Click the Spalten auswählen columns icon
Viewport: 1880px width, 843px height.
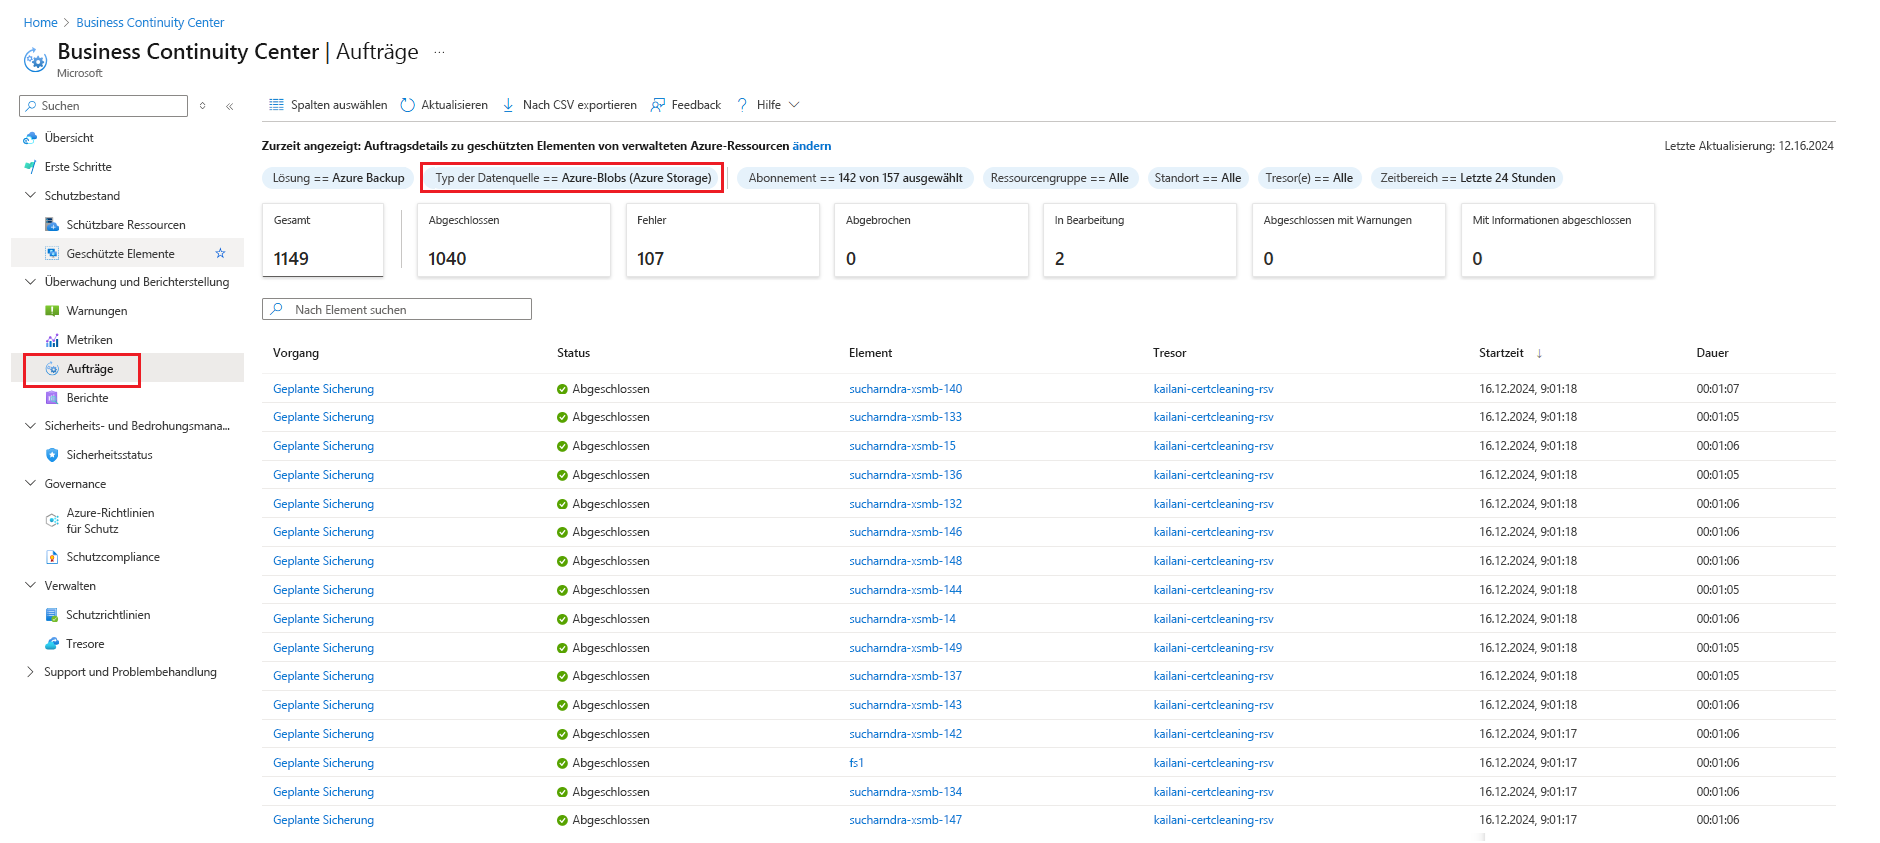[x=277, y=105]
